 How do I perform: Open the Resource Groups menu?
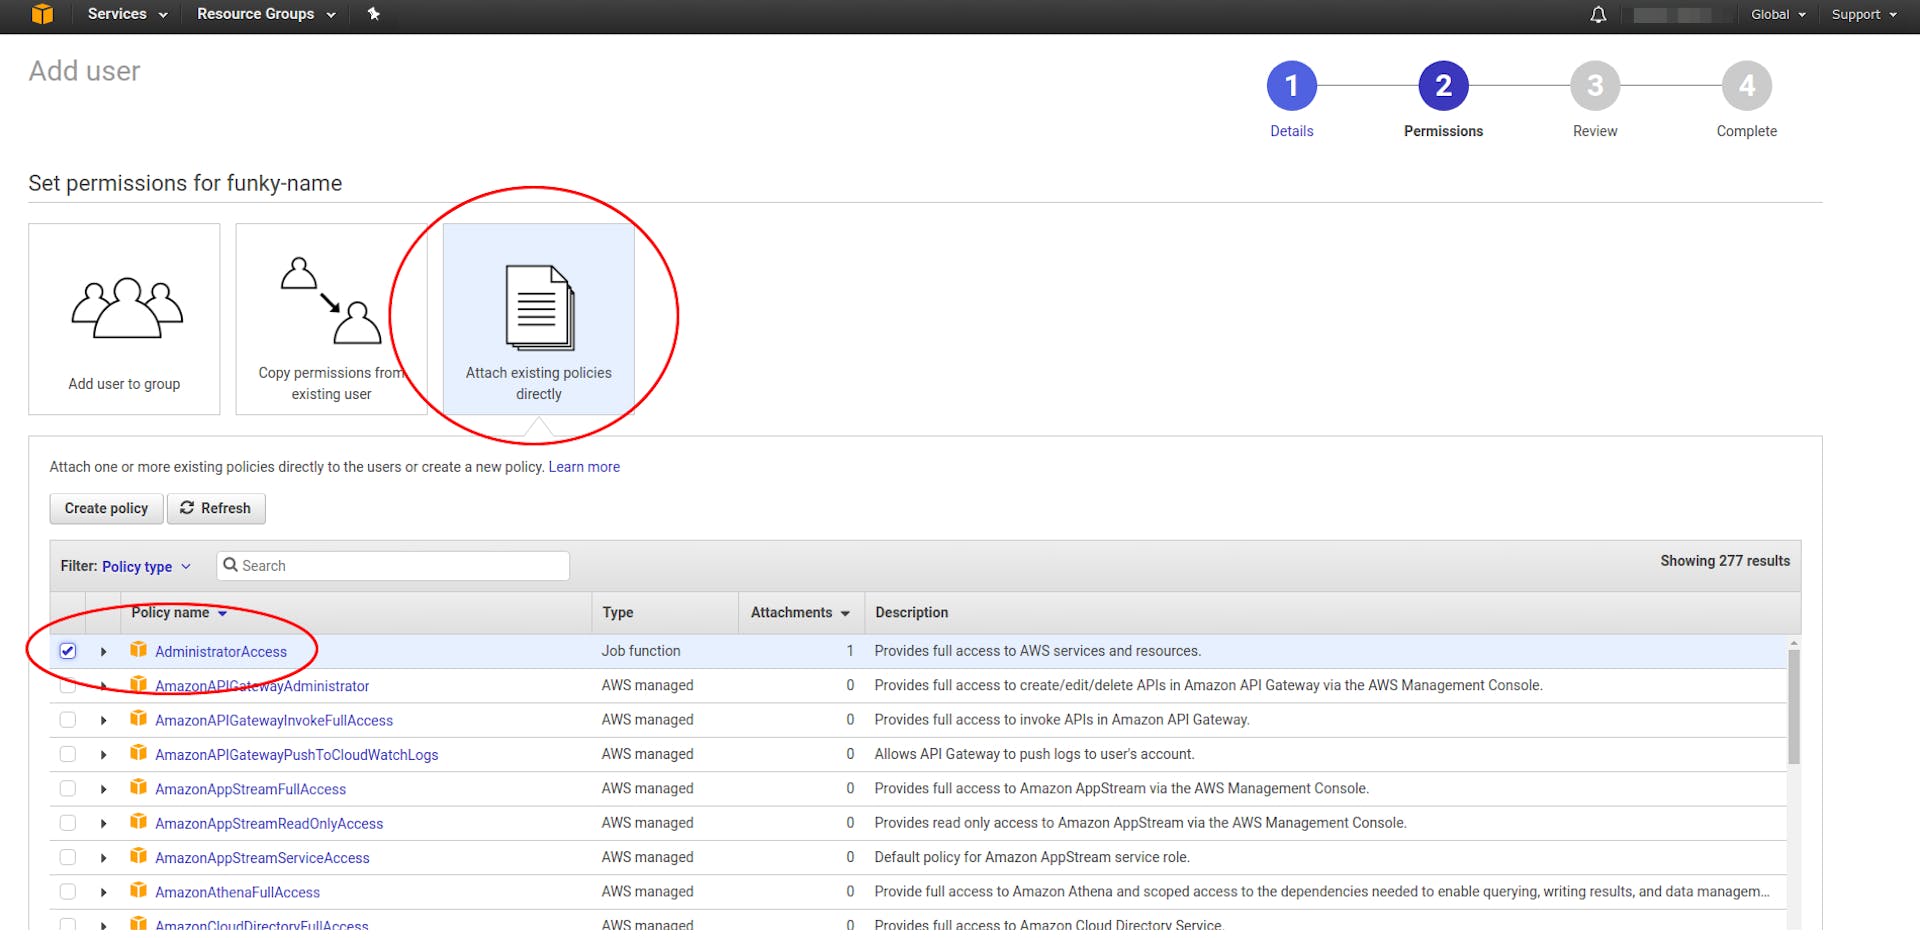pyautogui.click(x=265, y=14)
